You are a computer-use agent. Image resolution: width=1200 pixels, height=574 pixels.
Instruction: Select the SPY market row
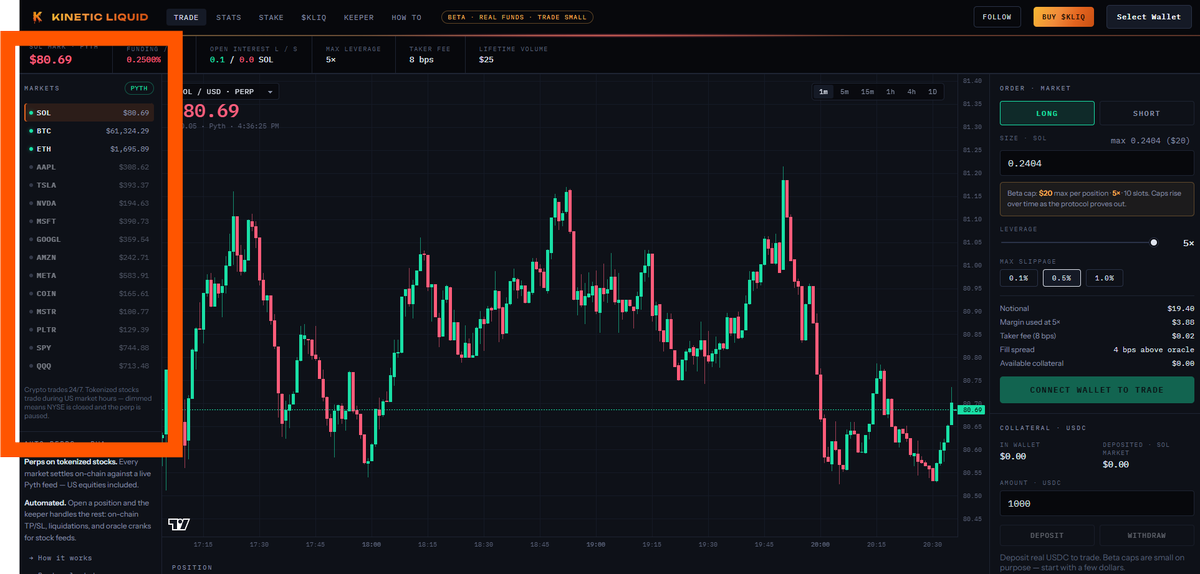89,347
